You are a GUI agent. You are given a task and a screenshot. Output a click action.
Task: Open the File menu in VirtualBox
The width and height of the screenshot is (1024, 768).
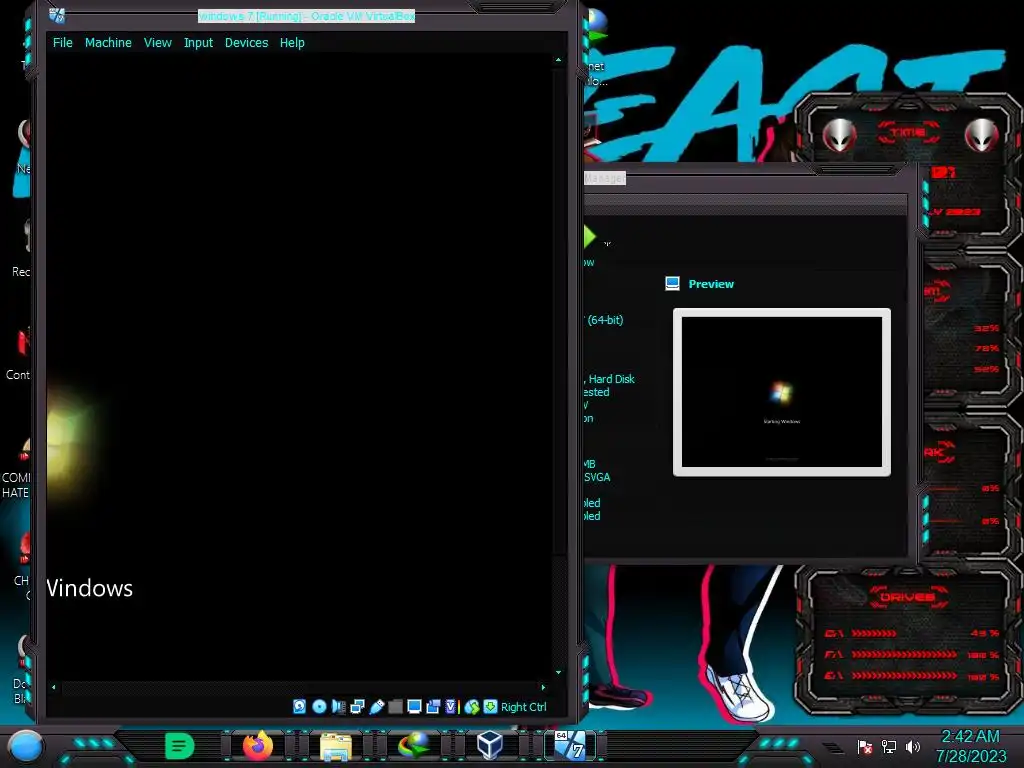click(x=63, y=42)
